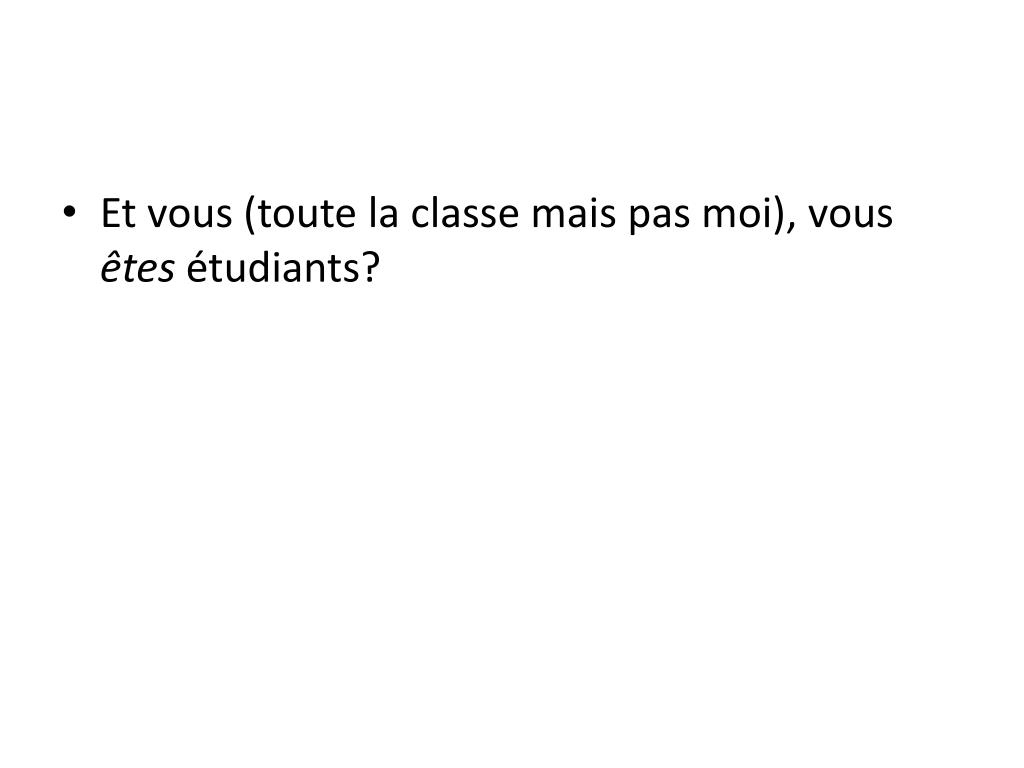Click the space between "êtes" and "étudiants"
Image resolution: width=1024 pixels, height=768 pixels.
point(181,268)
